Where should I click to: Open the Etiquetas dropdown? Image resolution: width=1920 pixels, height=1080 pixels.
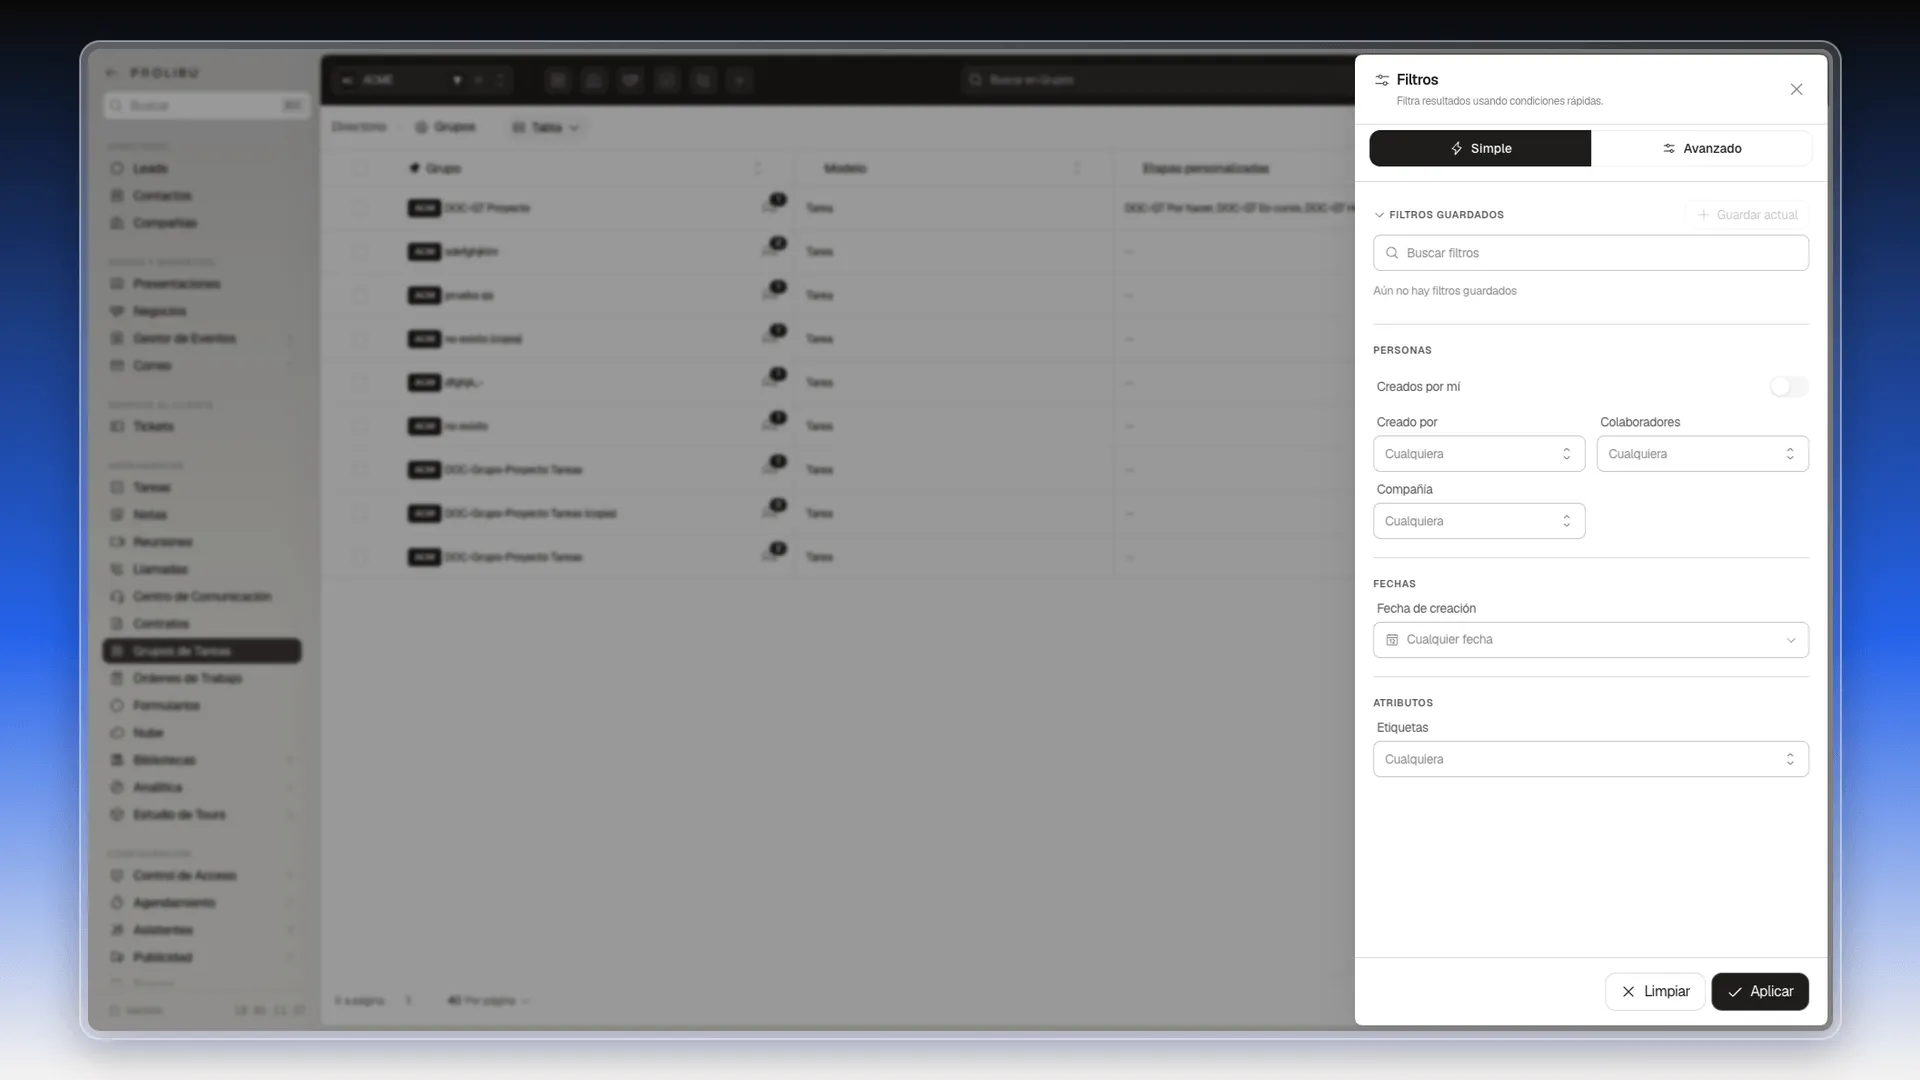1590,759
